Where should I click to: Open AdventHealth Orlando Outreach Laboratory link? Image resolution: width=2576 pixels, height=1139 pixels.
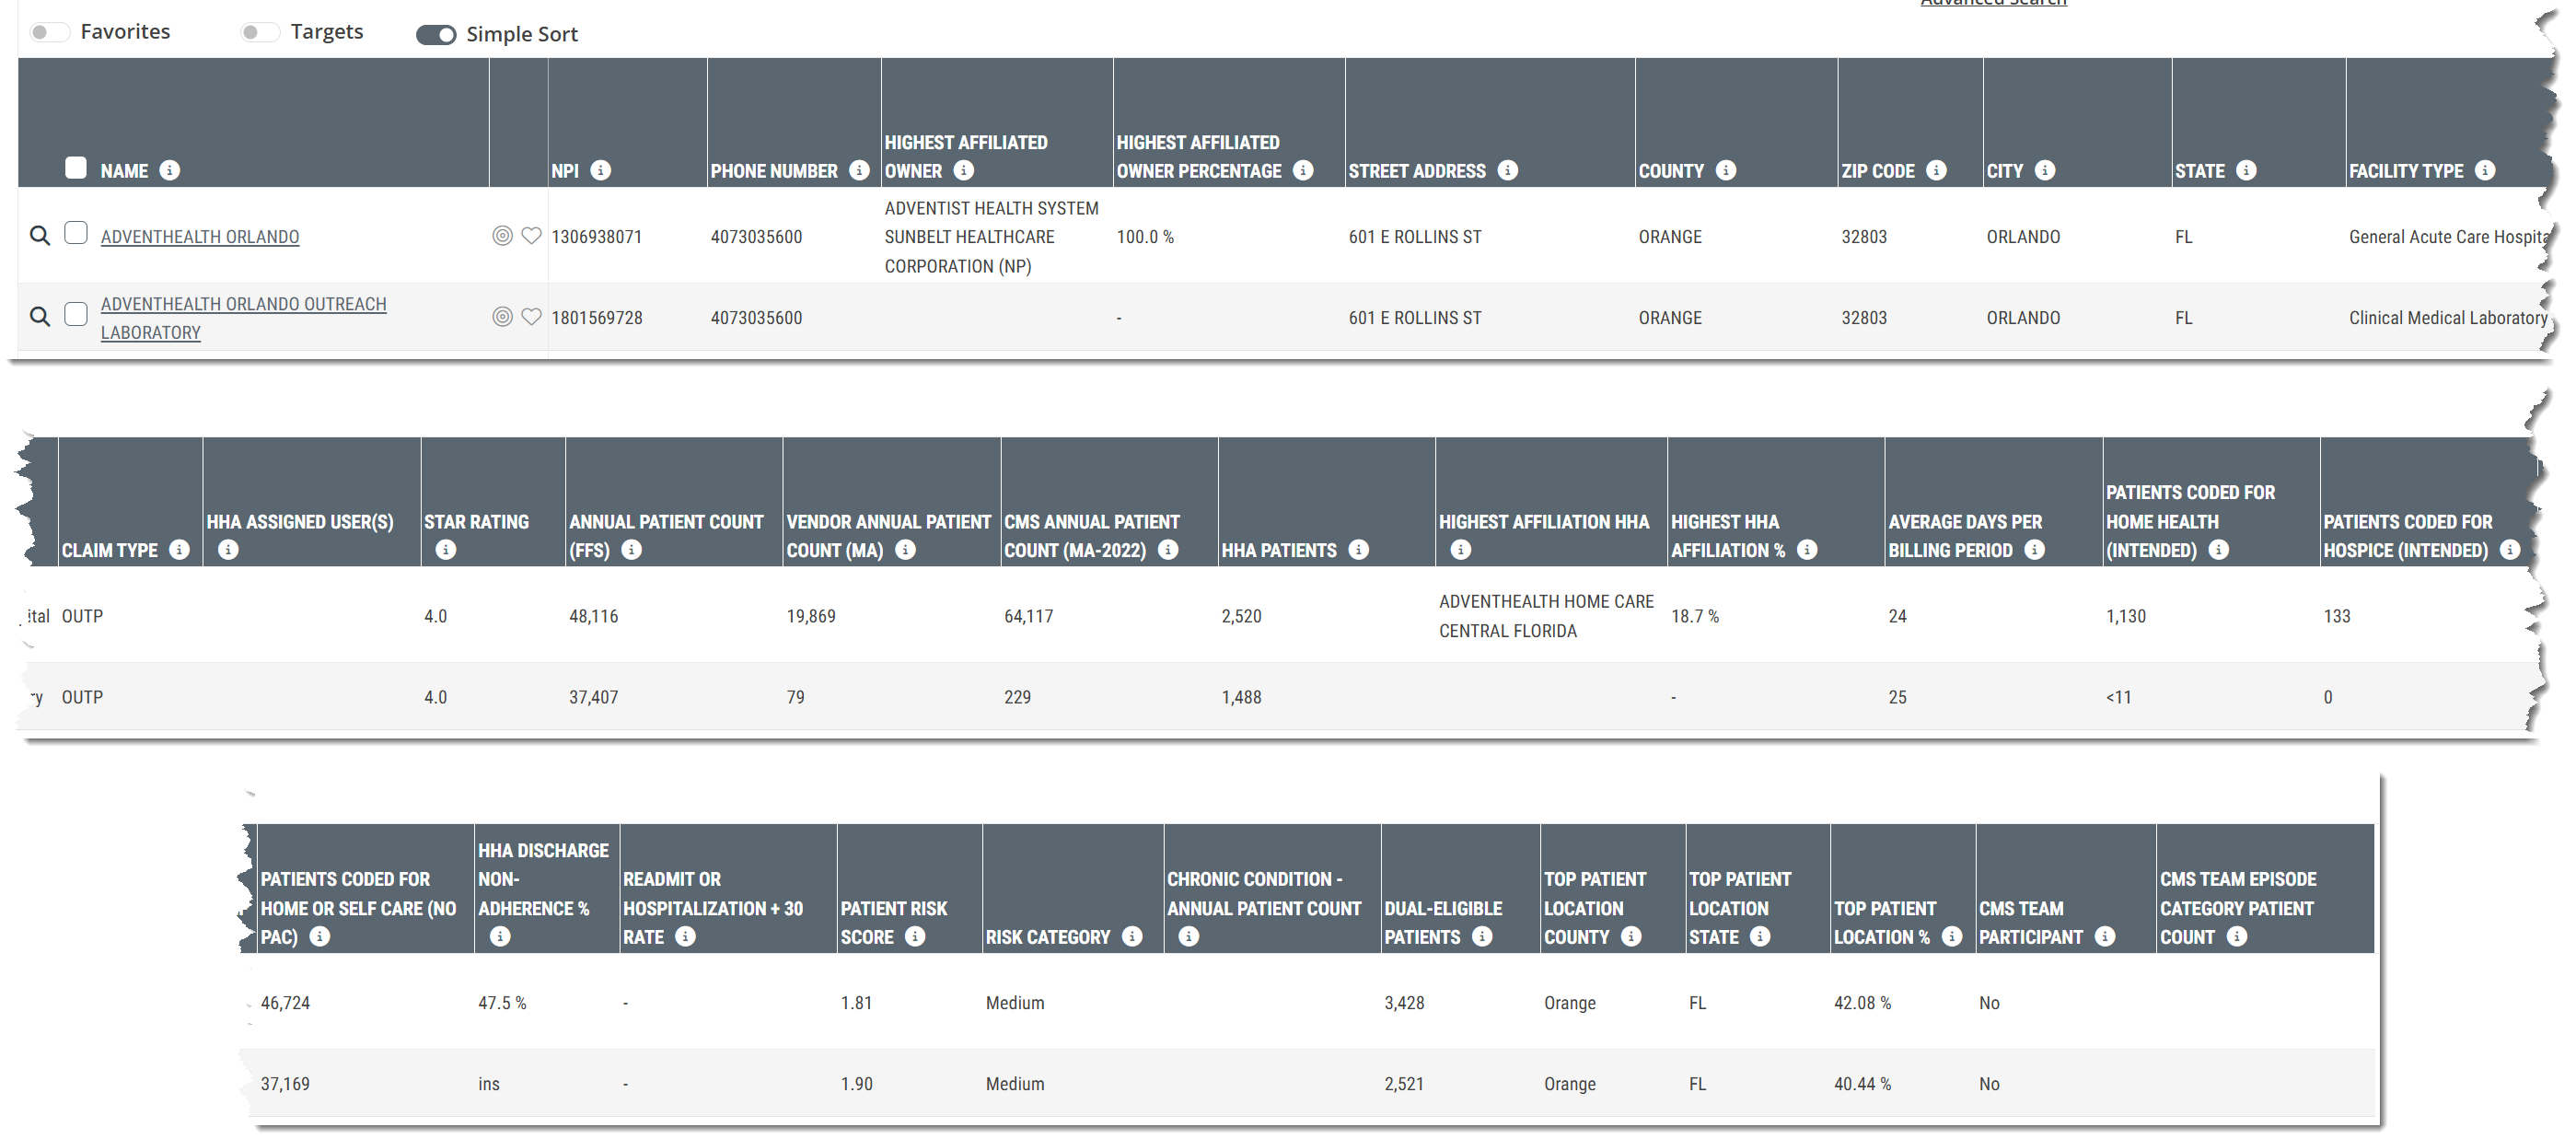click(243, 304)
